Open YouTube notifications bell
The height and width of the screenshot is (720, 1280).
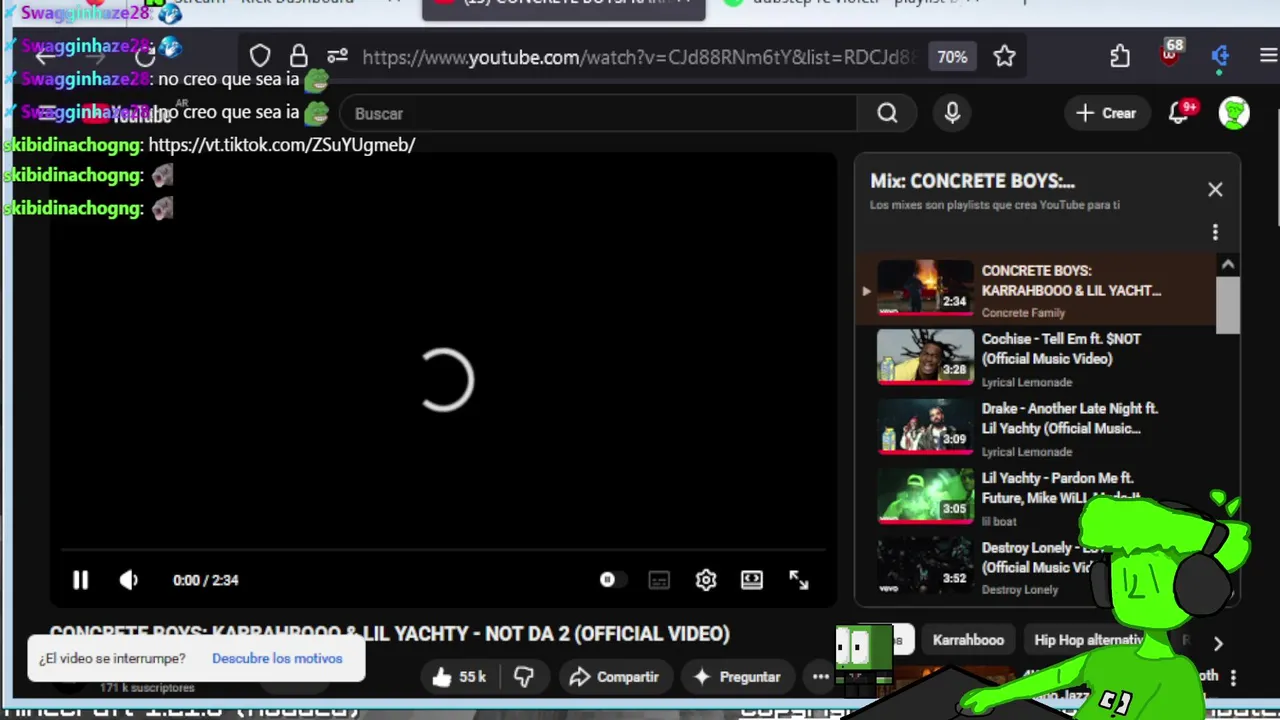(x=1180, y=114)
